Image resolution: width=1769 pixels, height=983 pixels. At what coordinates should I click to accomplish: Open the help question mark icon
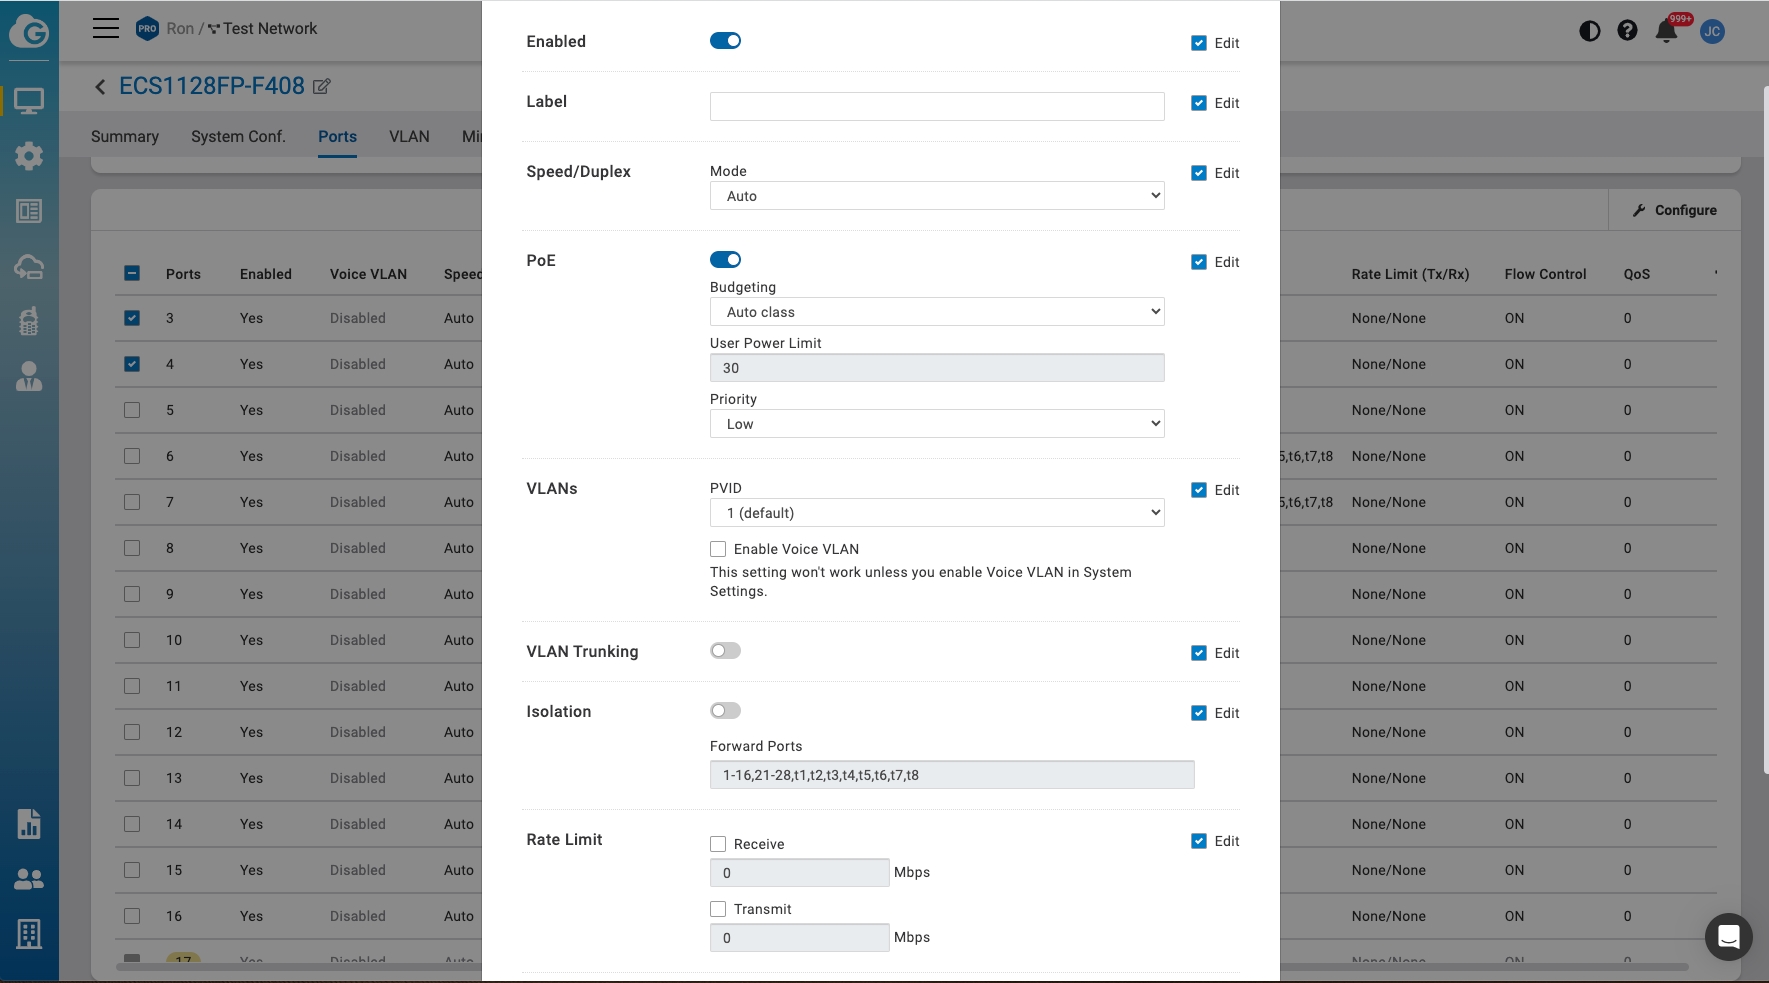tap(1627, 30)
